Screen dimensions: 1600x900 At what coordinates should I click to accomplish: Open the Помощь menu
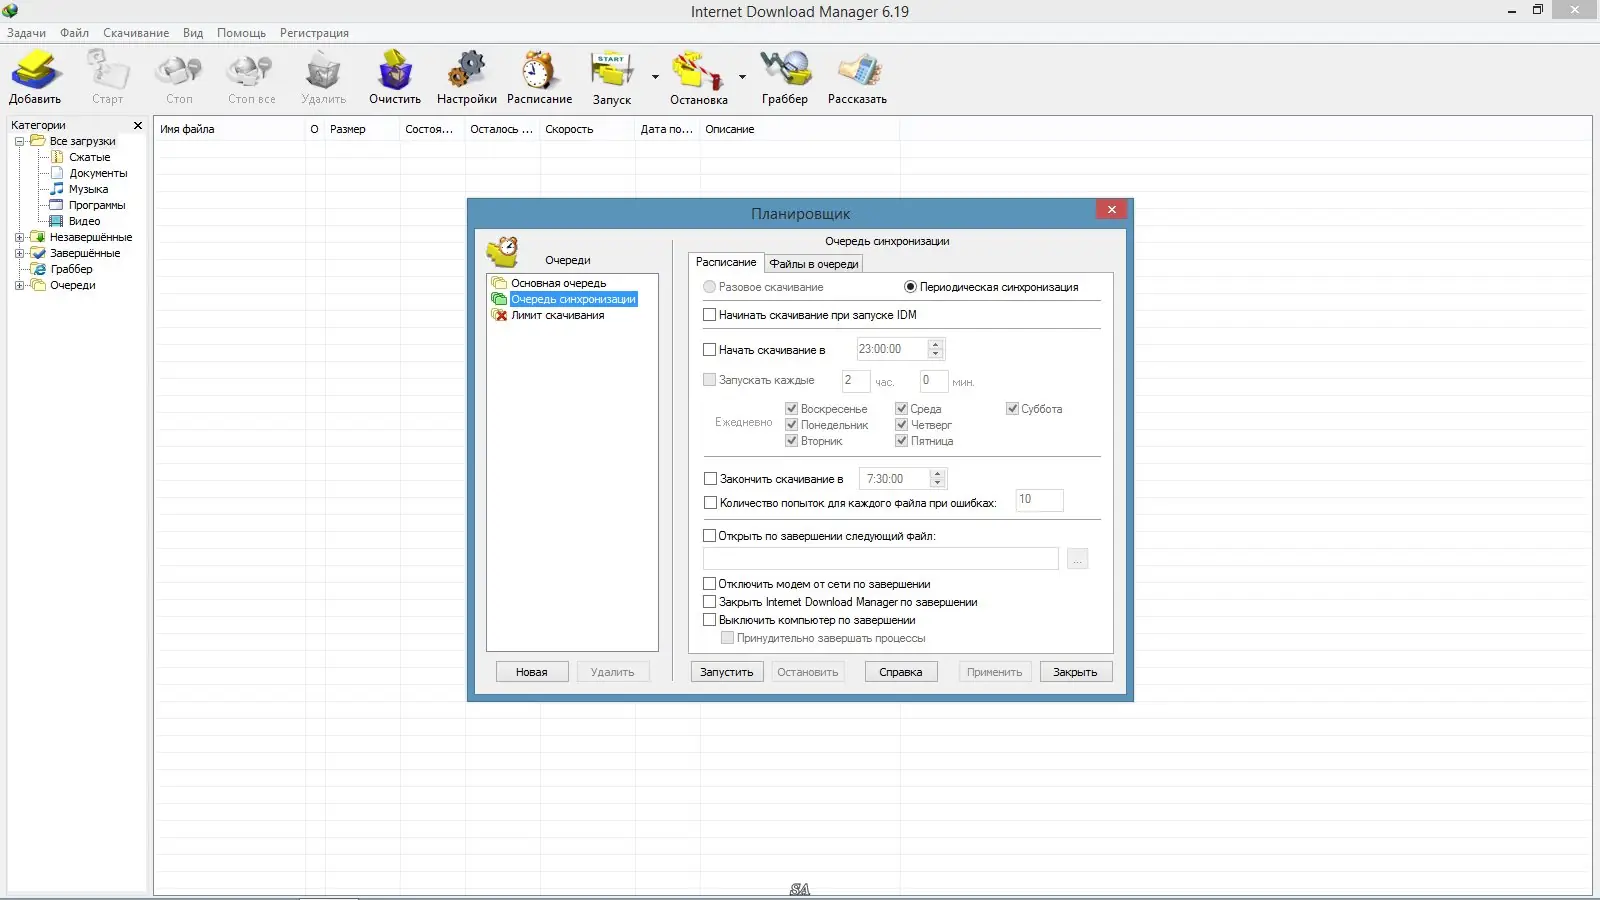point(242,33)
